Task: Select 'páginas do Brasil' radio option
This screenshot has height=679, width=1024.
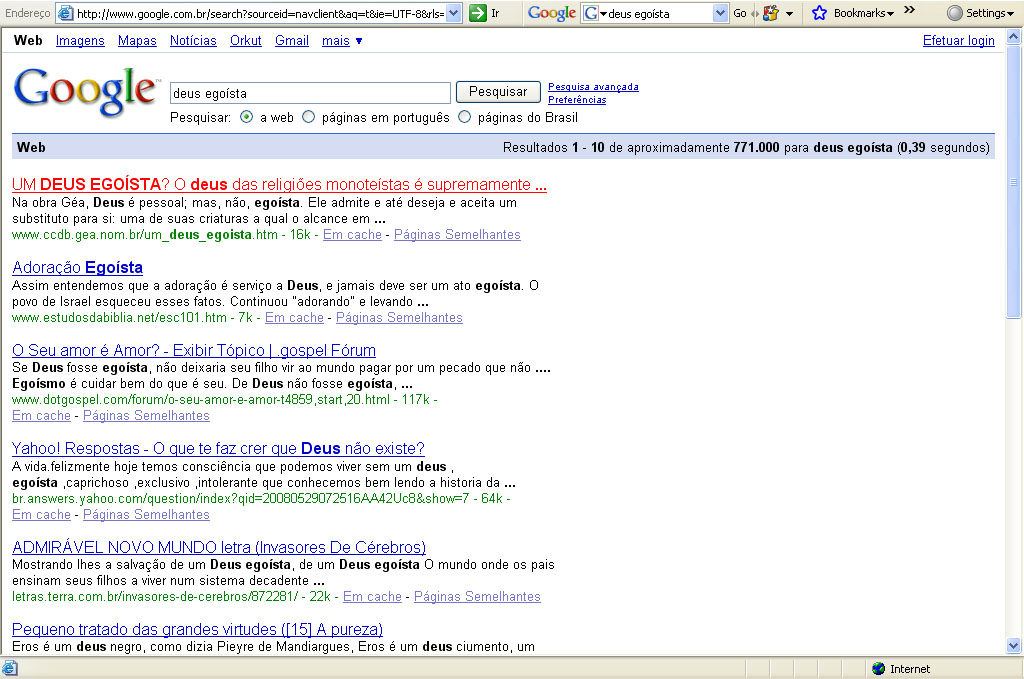Action: coord(464,117)
